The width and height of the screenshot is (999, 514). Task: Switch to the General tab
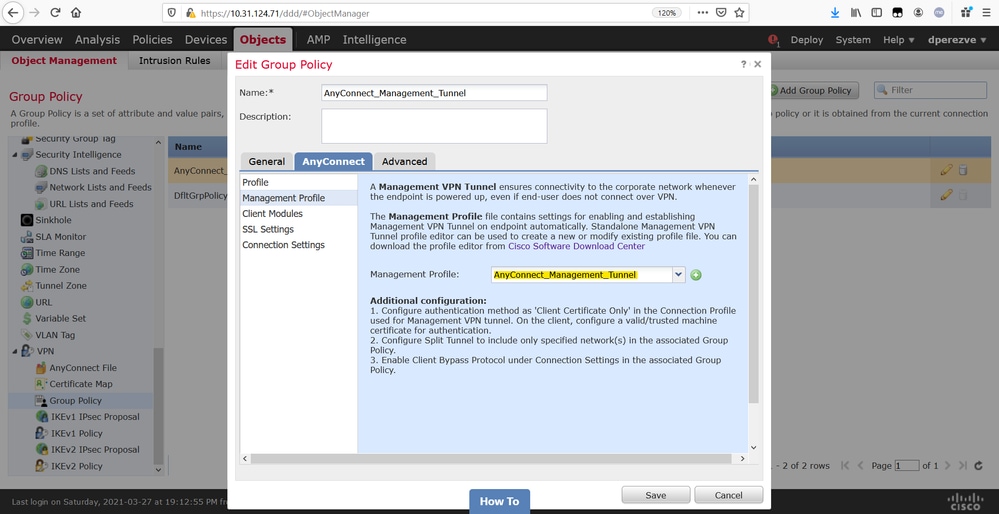click(x=266, y=162)
